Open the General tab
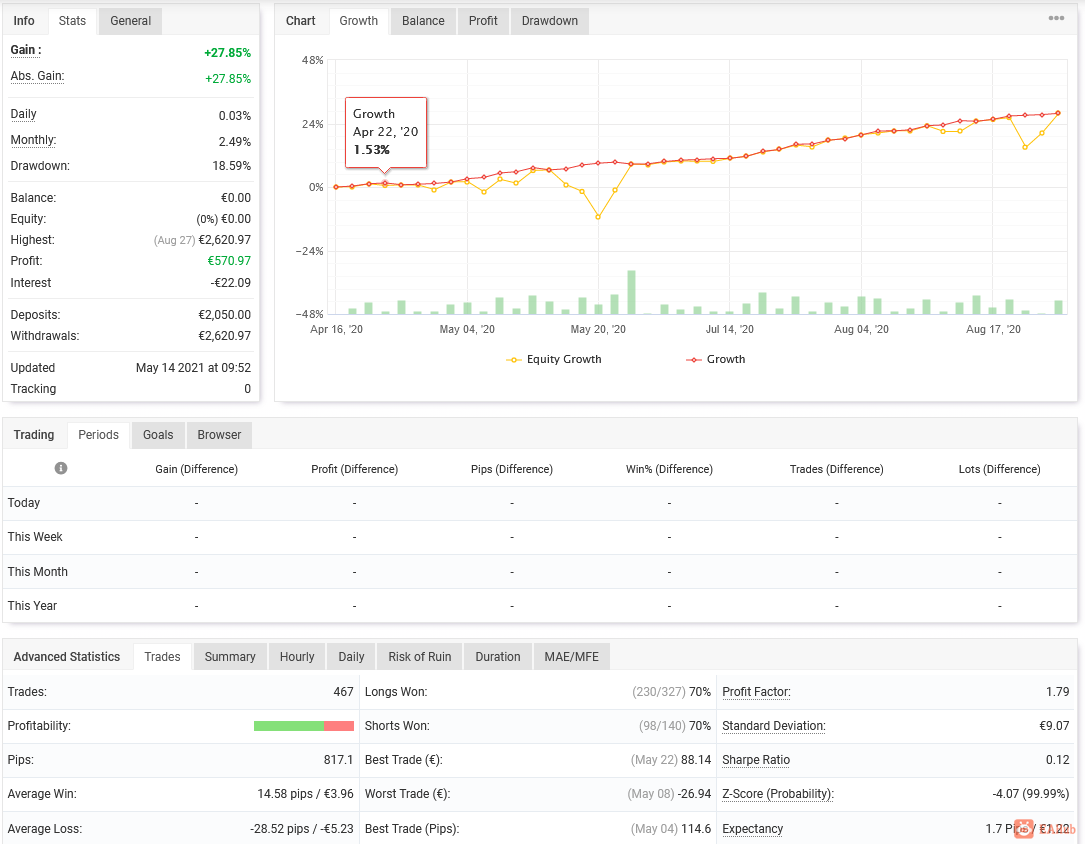Image resolution: width=1085 pixels, height=844 pixels. click(x=130, y=21)
